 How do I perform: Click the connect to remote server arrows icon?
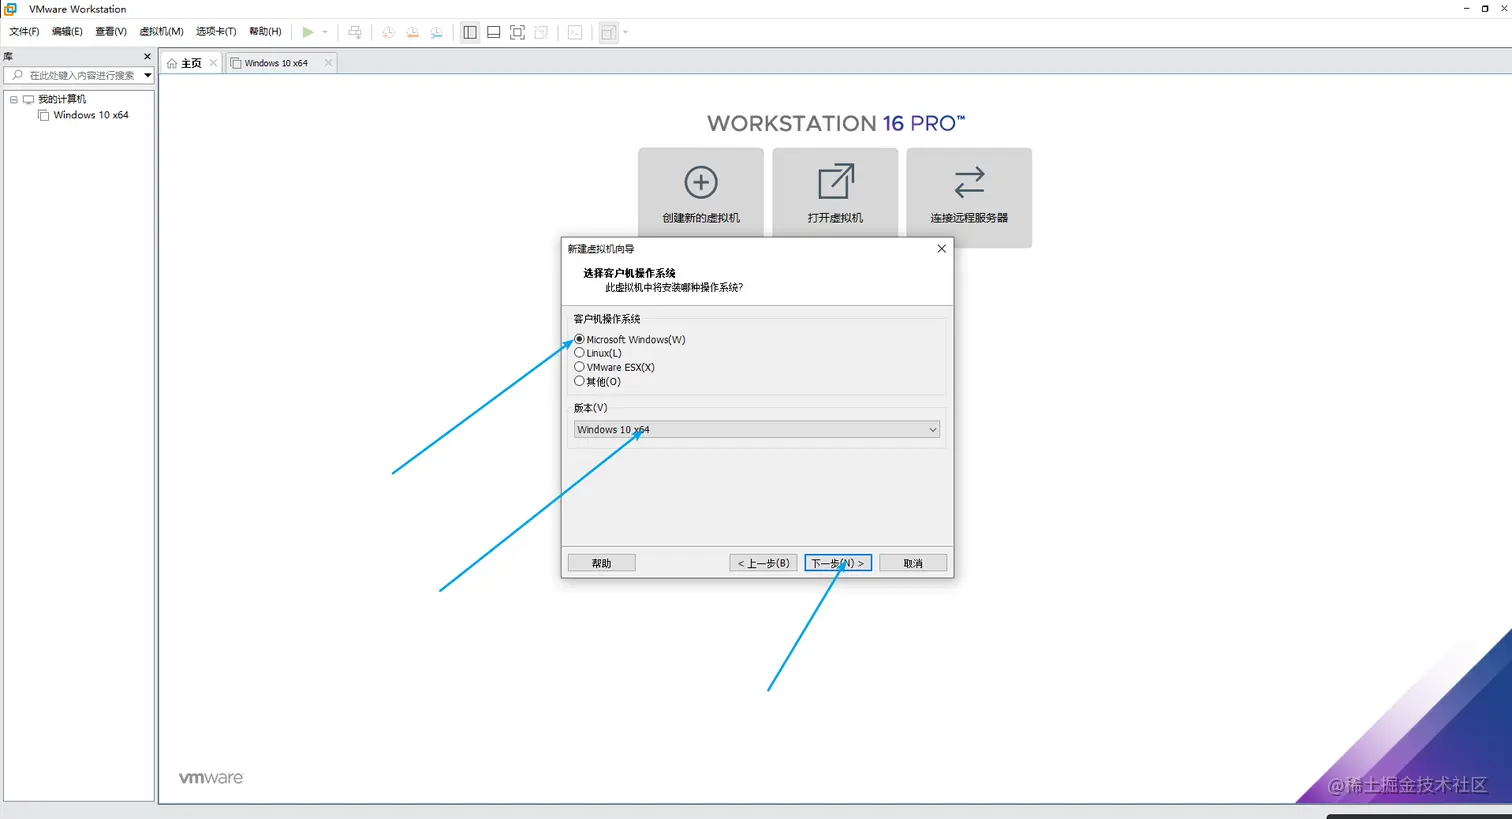(969, 182)
